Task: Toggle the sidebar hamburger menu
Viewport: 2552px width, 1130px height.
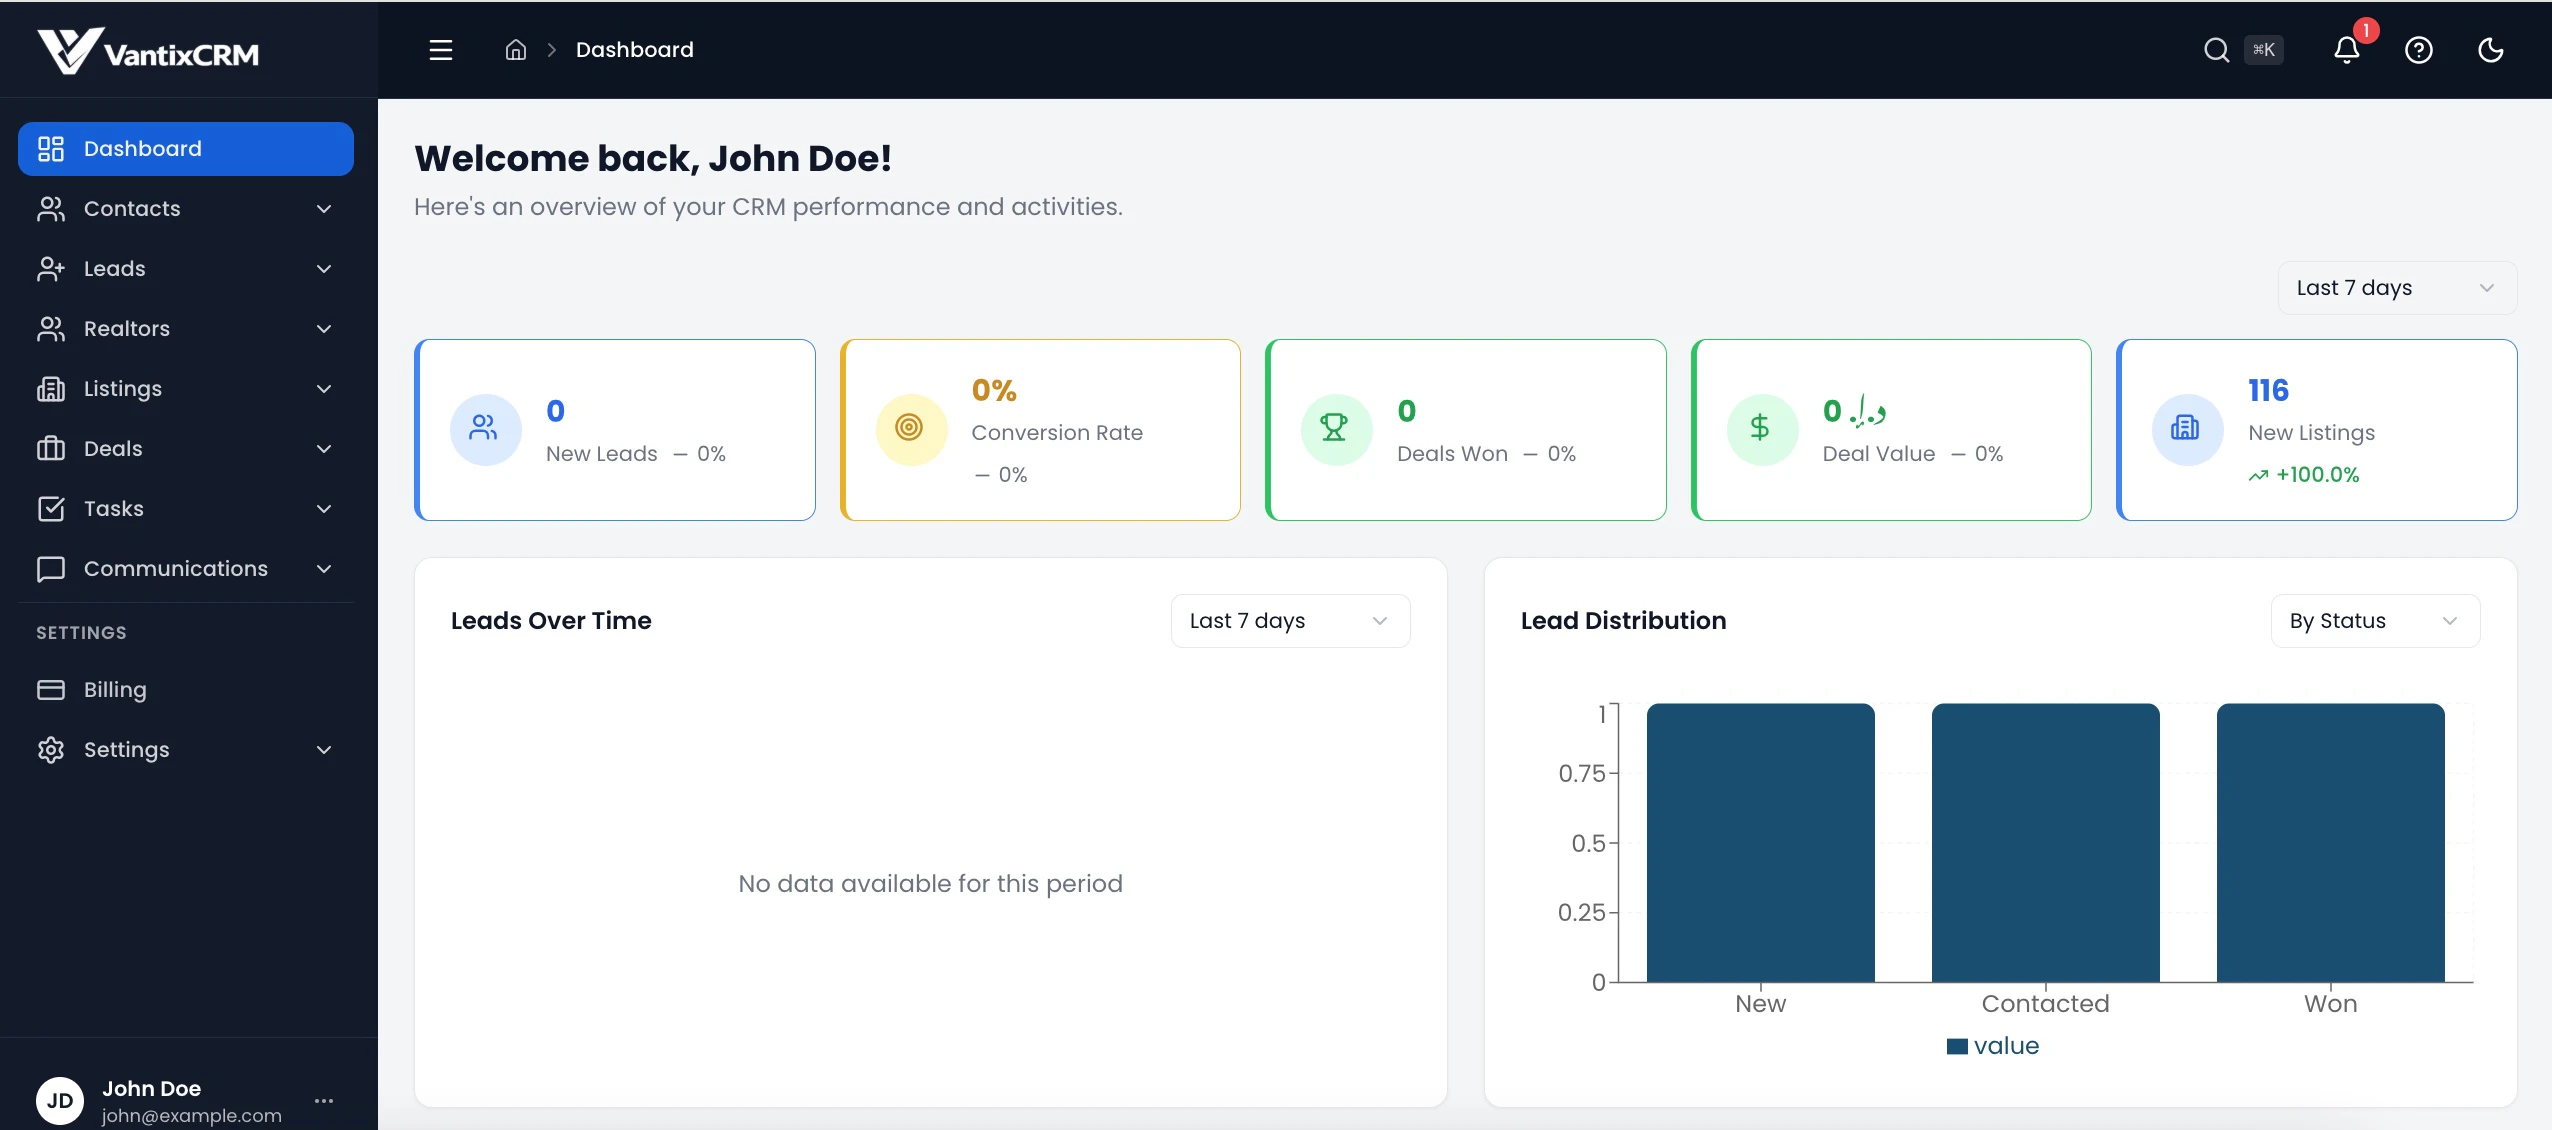Action: [441, 50]
